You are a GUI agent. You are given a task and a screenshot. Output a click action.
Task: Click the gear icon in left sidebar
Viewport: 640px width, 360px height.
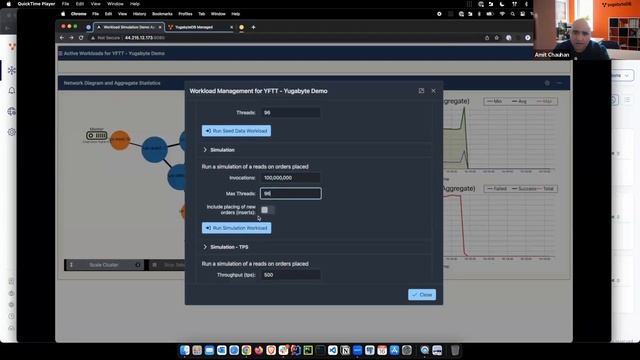point(11,132)
